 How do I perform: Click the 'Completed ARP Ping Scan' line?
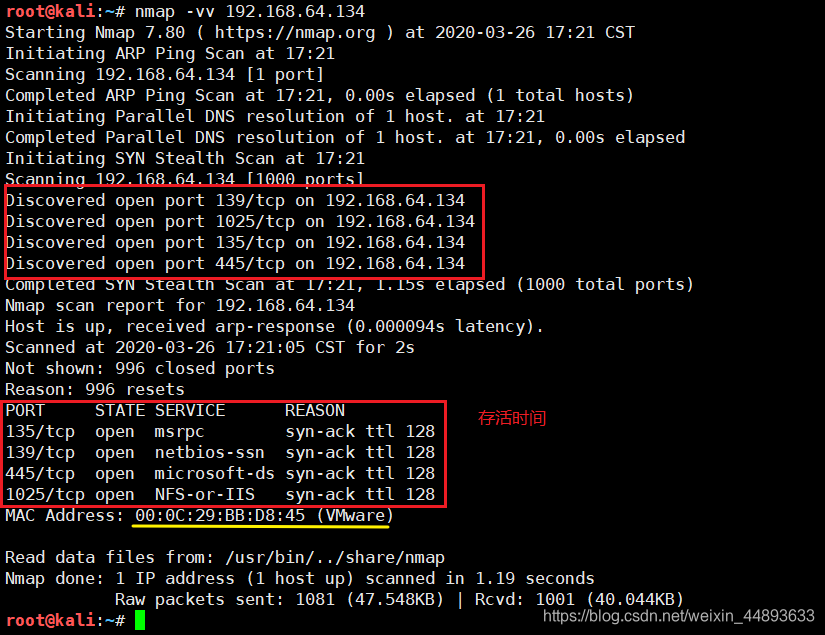(319, 96)
